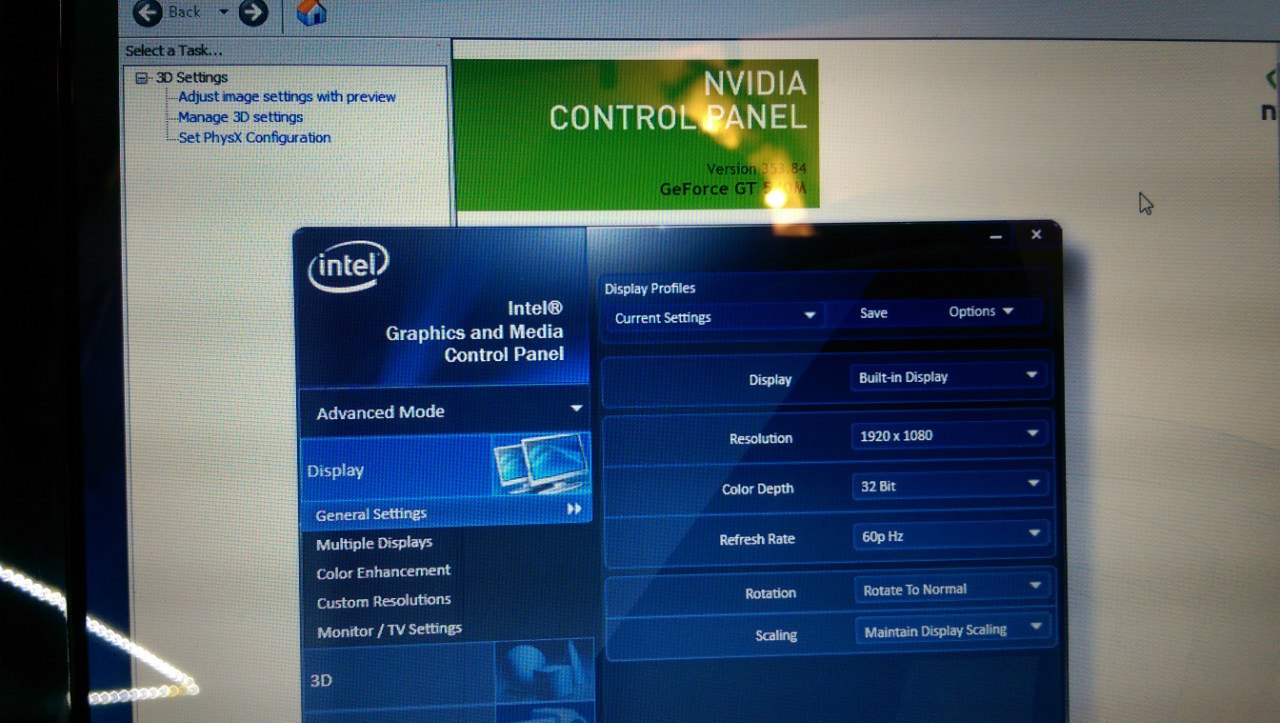
Task: Open the Options dropdown menu
Action: 980,312
